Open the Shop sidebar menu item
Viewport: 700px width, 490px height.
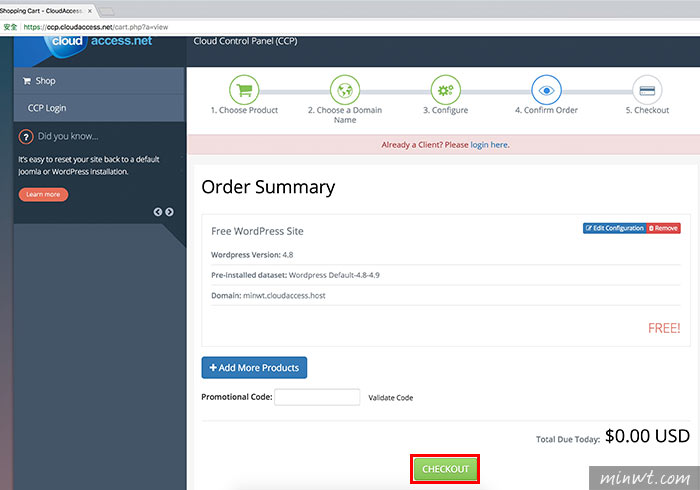pyautogui.click(x=99, y=81)
